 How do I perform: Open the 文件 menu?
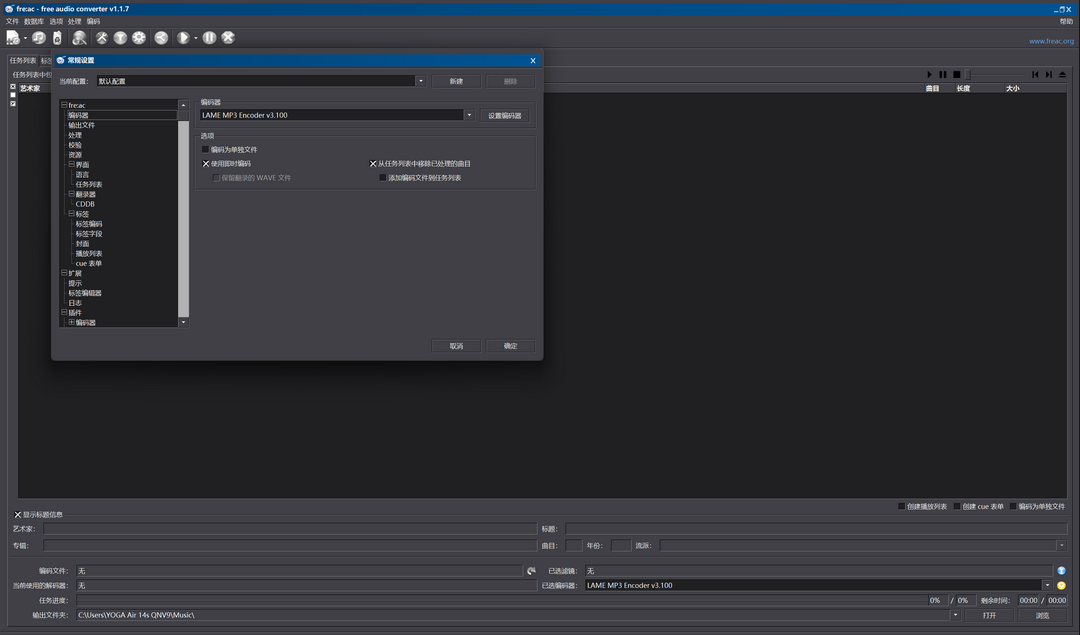pyautogui.click(x=12, y=21)
